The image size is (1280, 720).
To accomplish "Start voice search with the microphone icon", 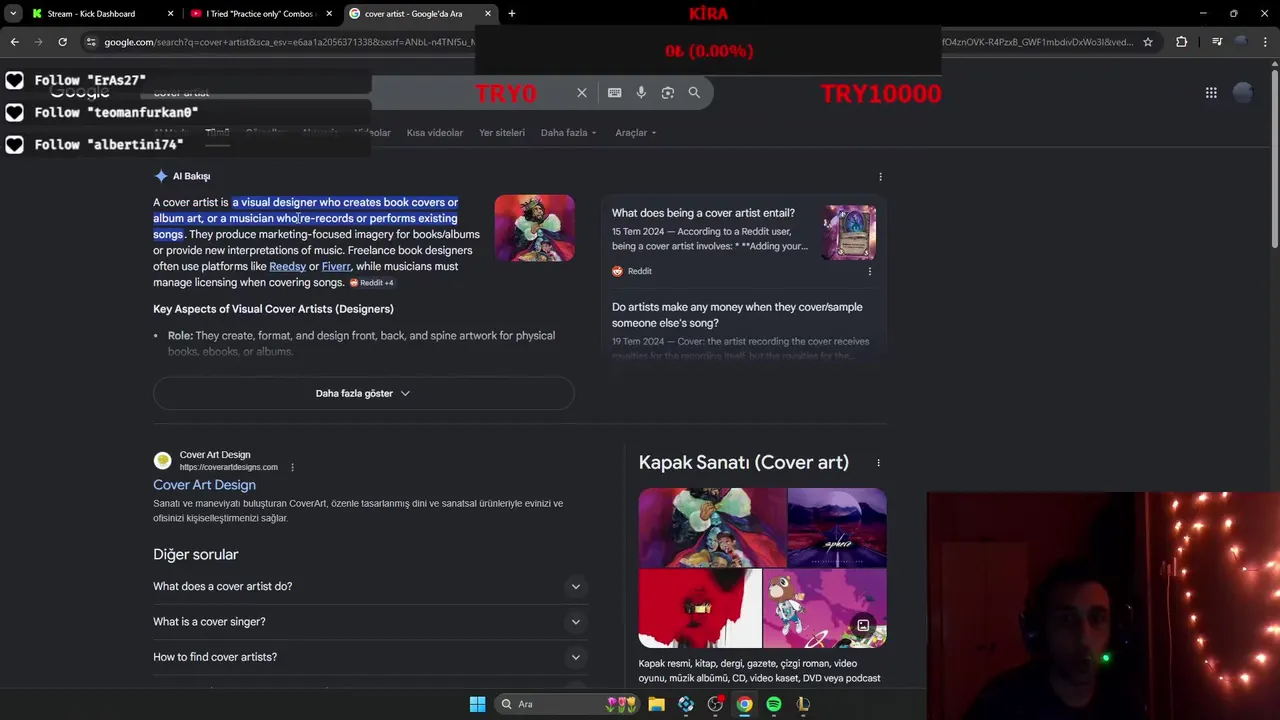I will pyautogui.click(x=641, y=92).
